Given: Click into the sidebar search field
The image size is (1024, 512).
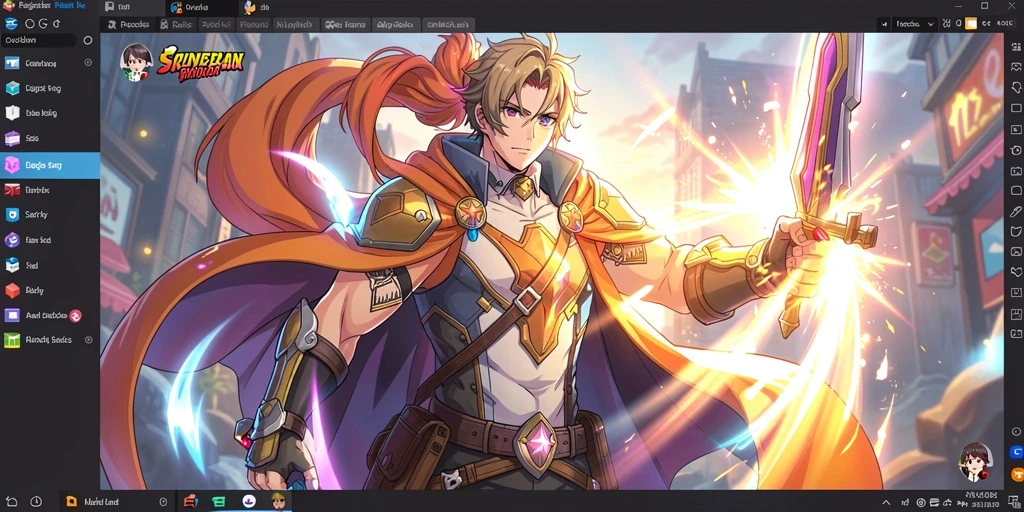Looking at the screenshot, I should tap(39, 40).
